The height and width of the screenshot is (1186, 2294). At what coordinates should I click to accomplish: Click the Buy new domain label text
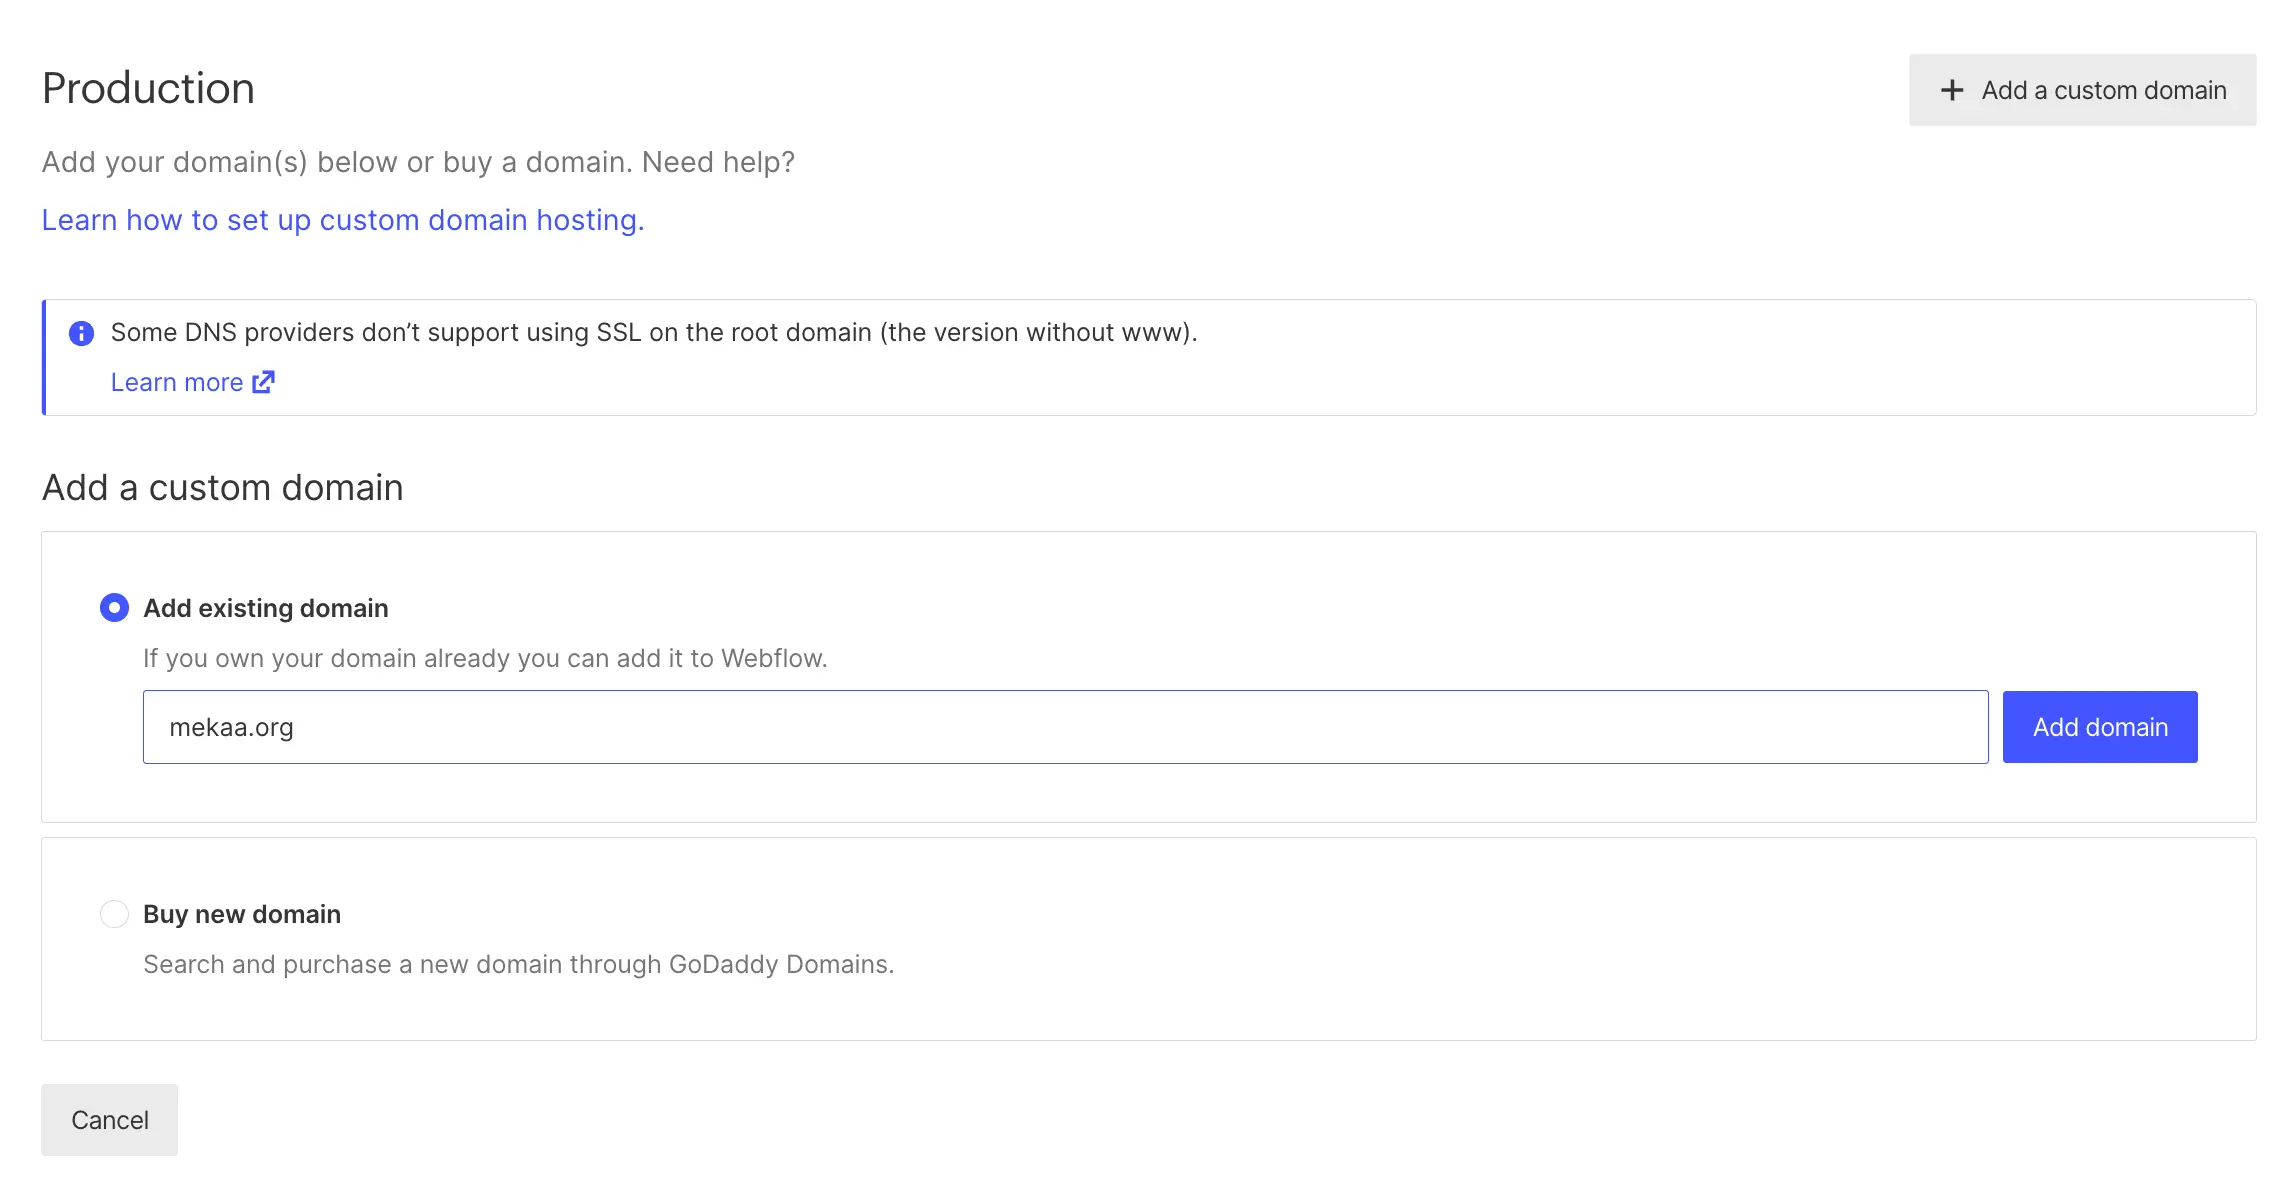pos(242,913)
